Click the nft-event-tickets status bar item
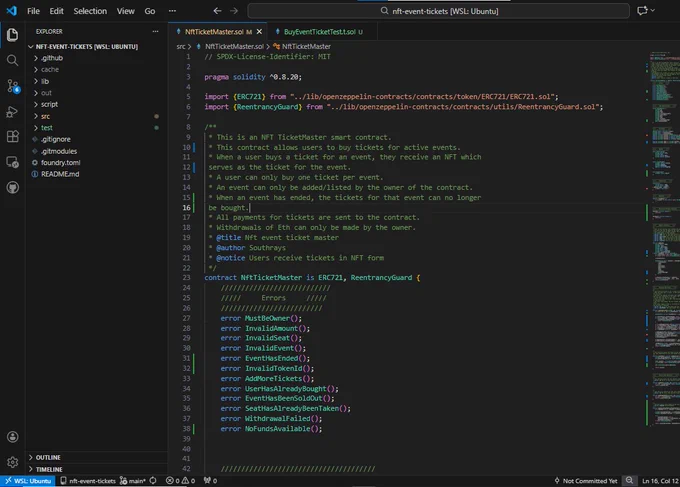 (x=88, y=480)
